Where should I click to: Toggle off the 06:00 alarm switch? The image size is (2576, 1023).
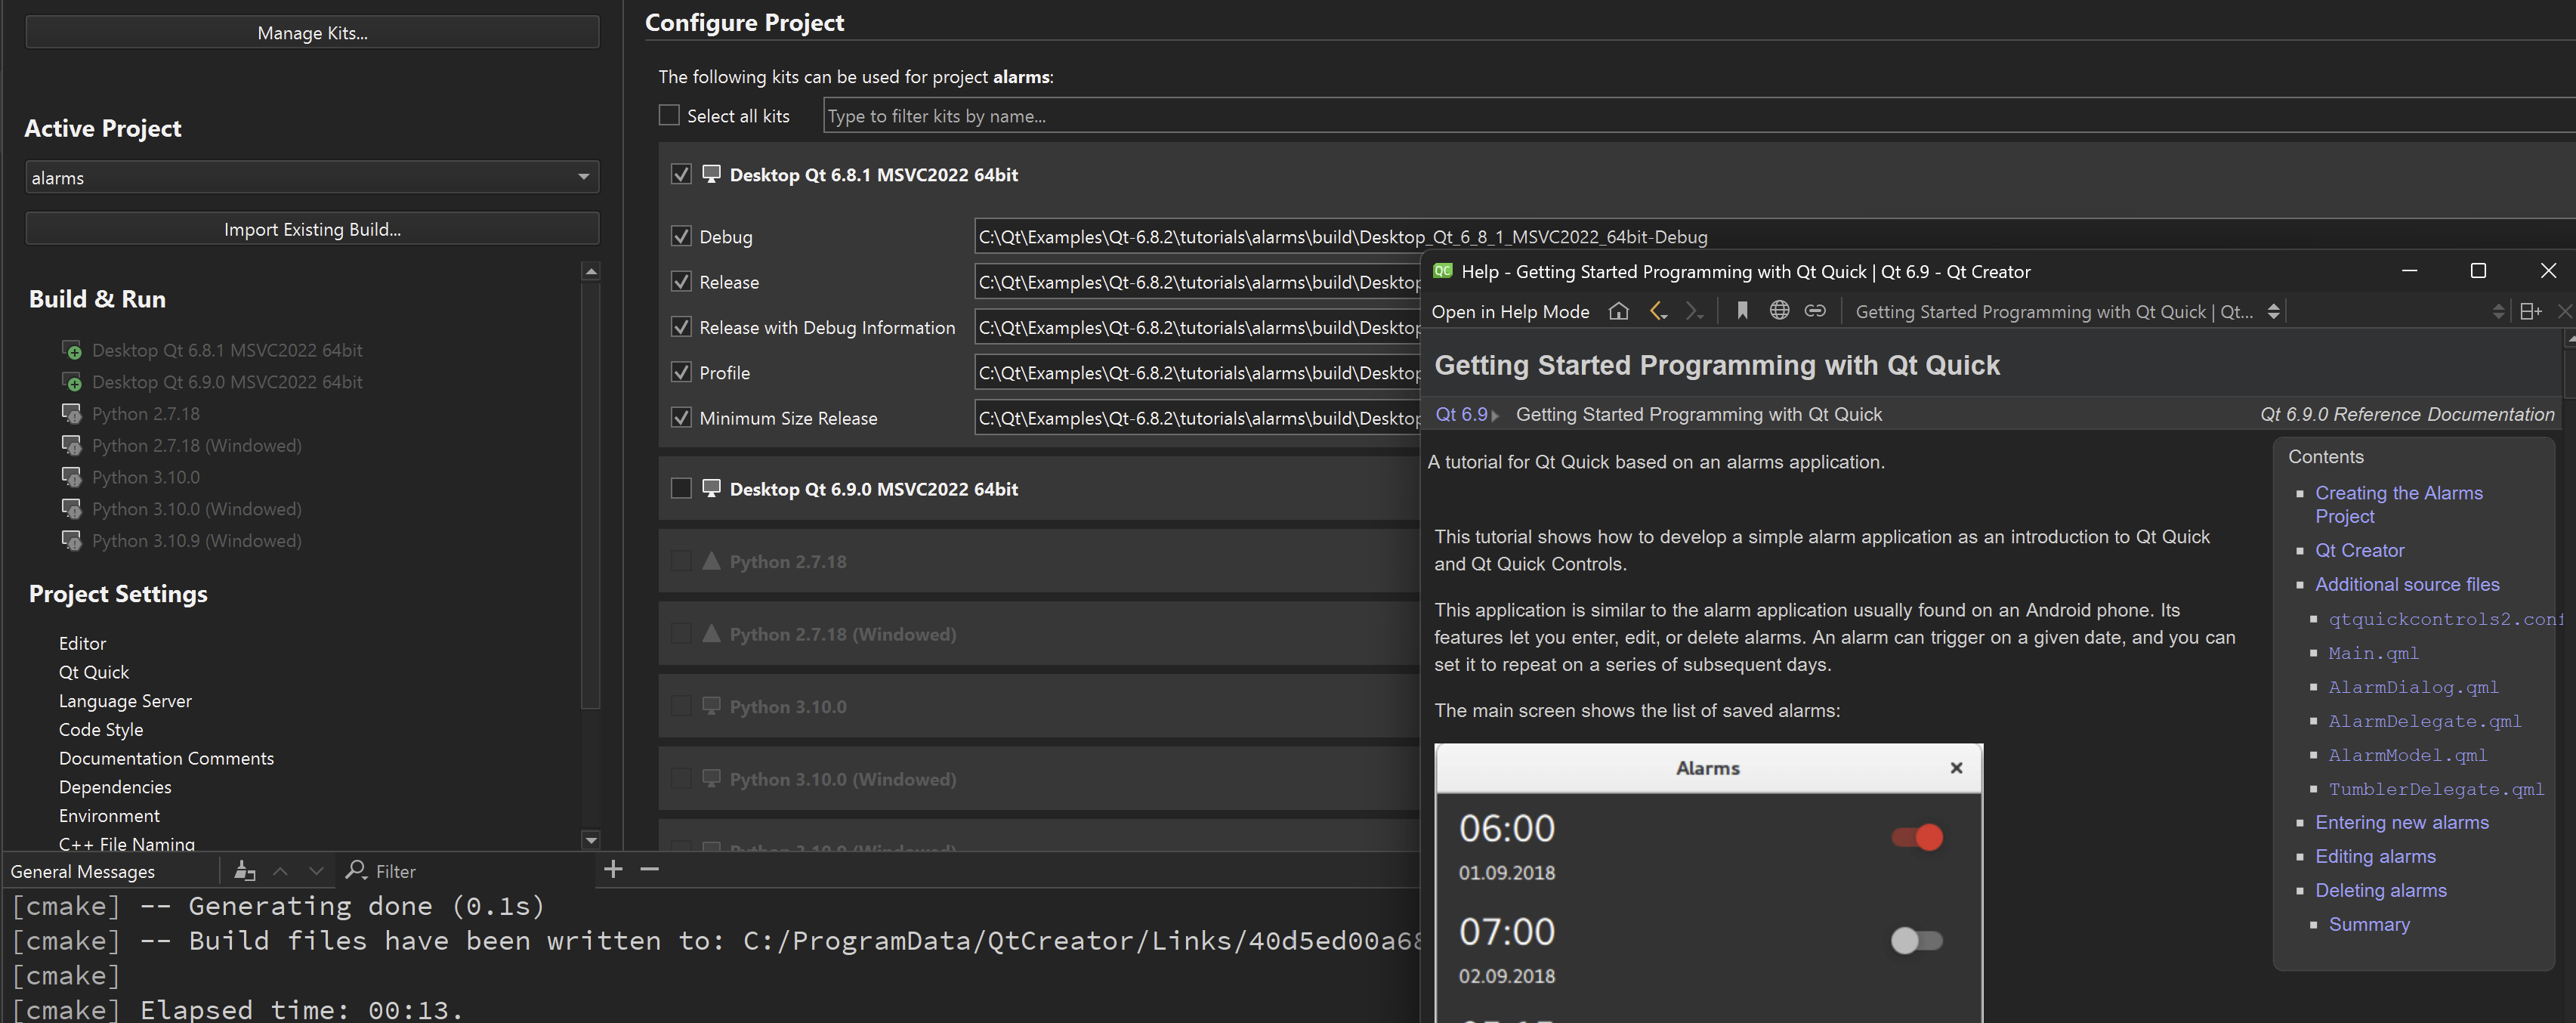(1917, 836)
